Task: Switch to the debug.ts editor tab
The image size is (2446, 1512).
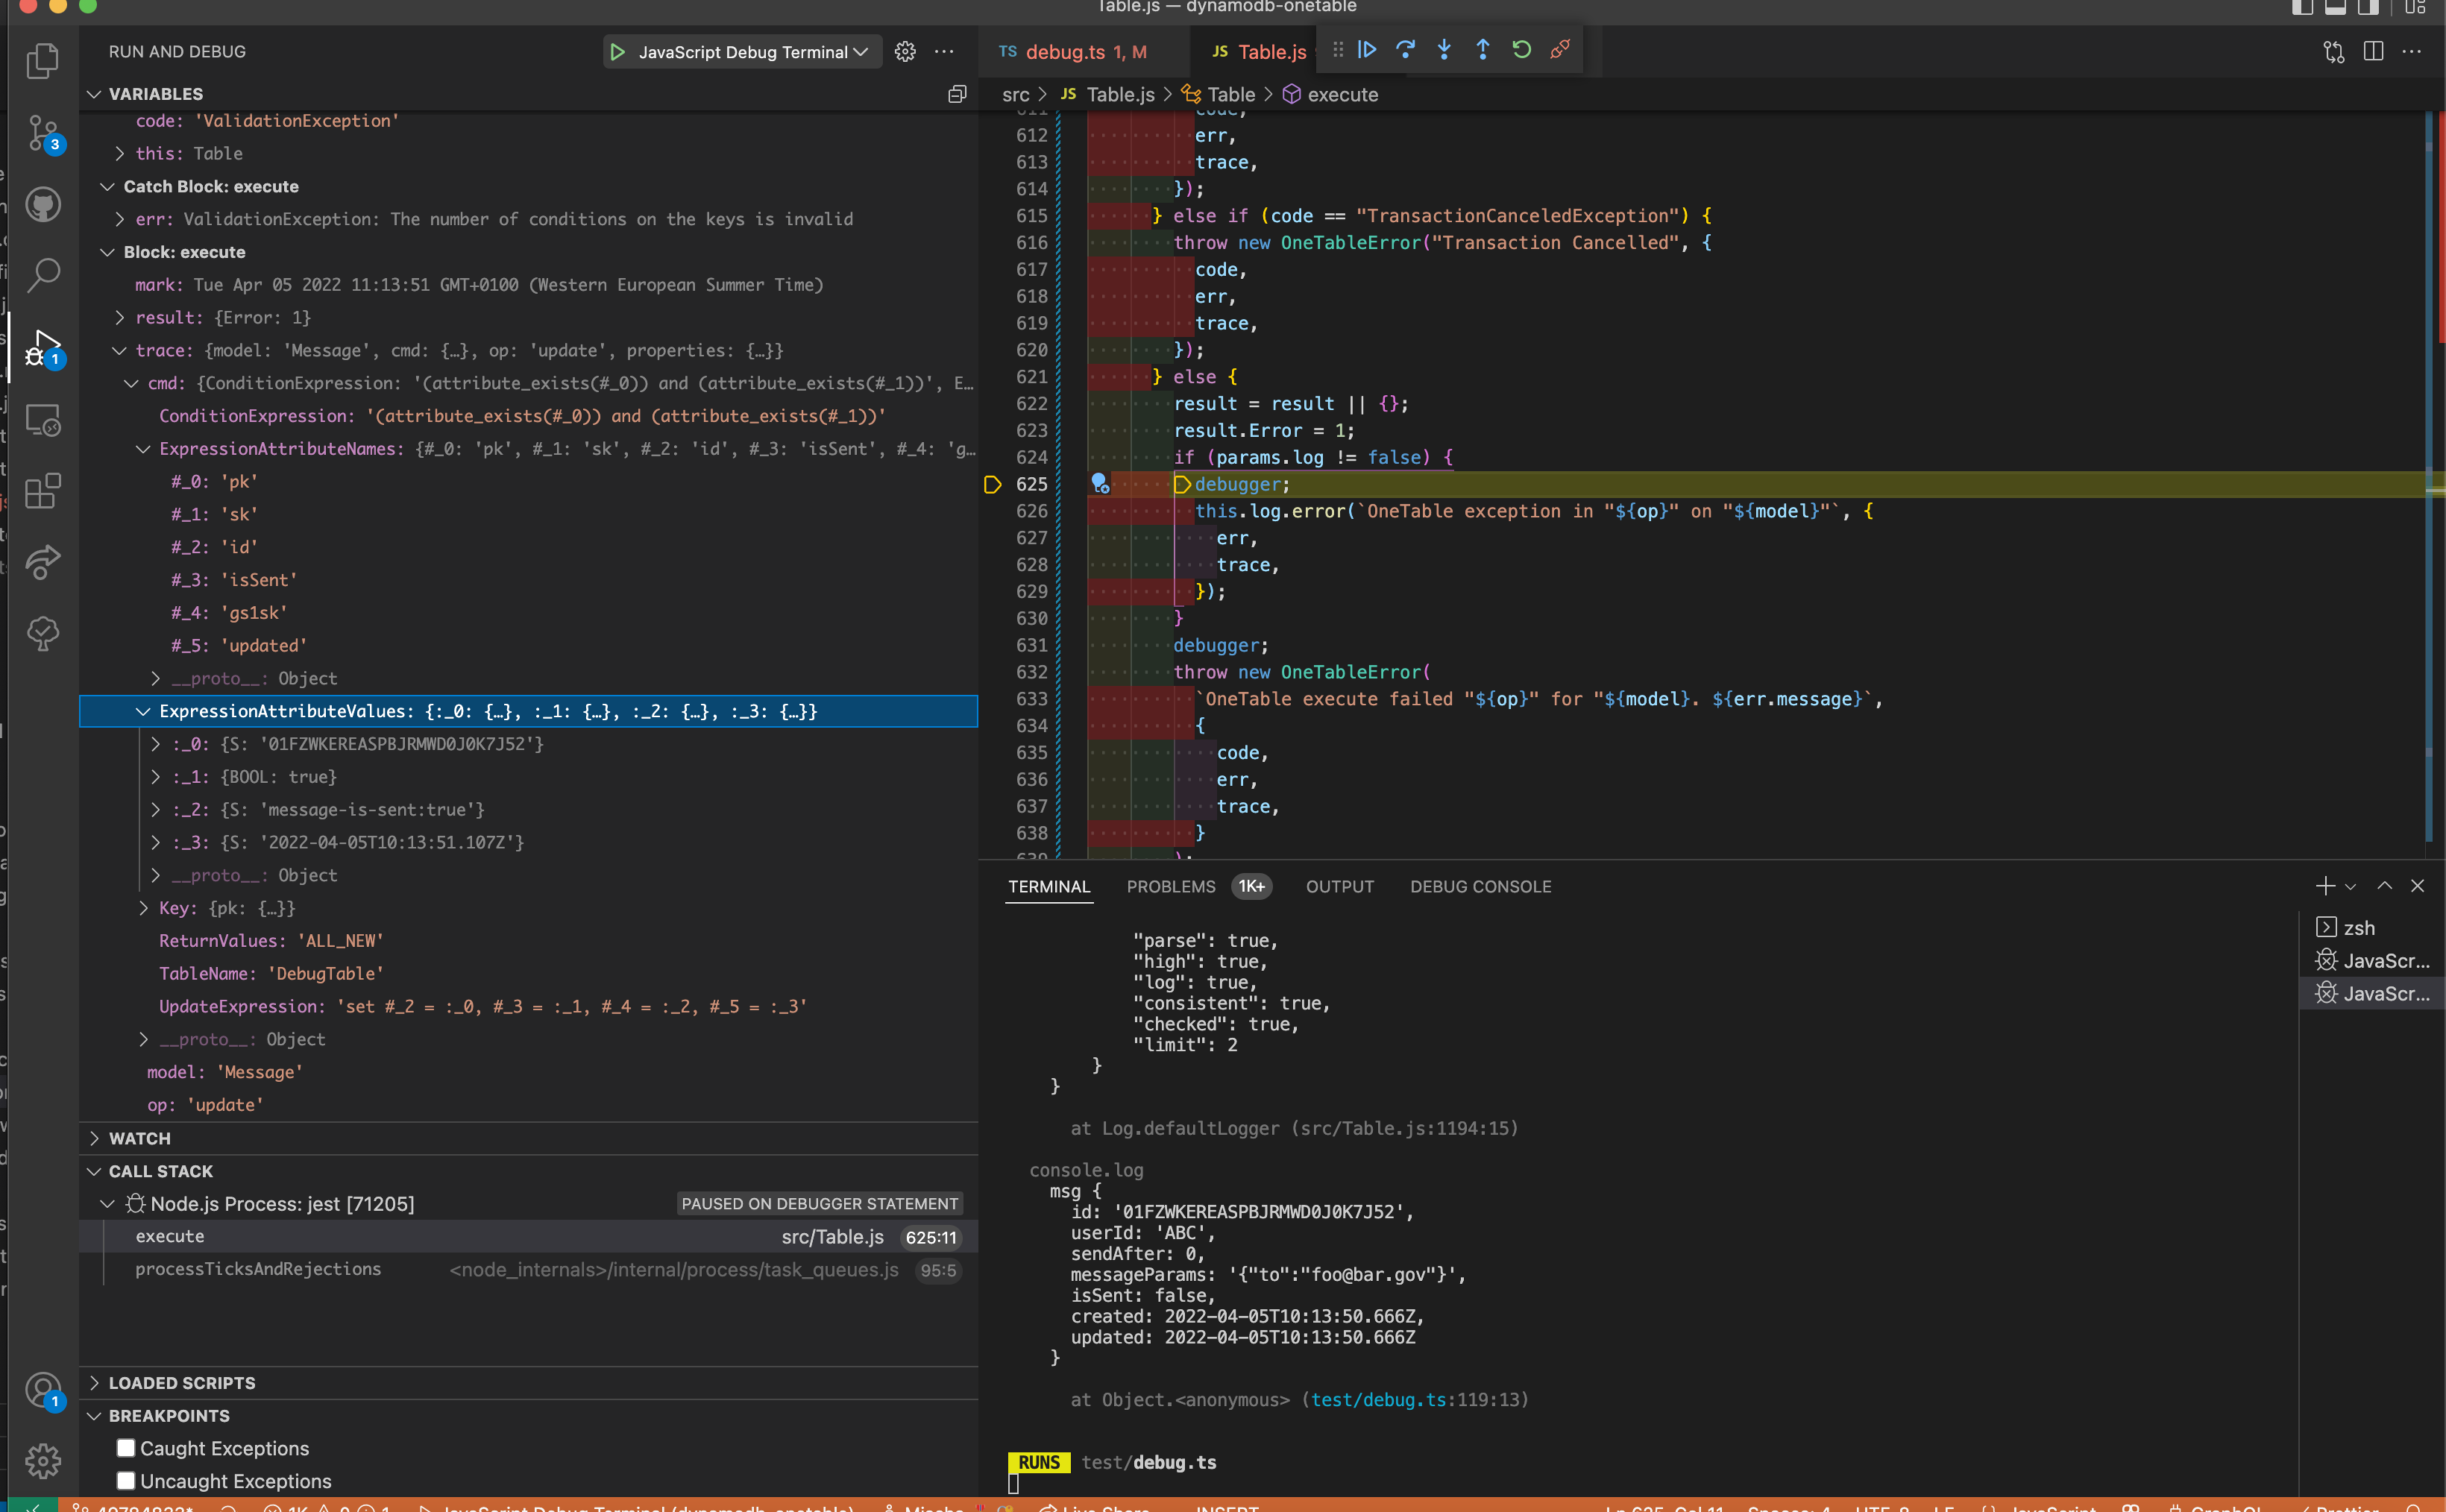Action: point(1065,52)
